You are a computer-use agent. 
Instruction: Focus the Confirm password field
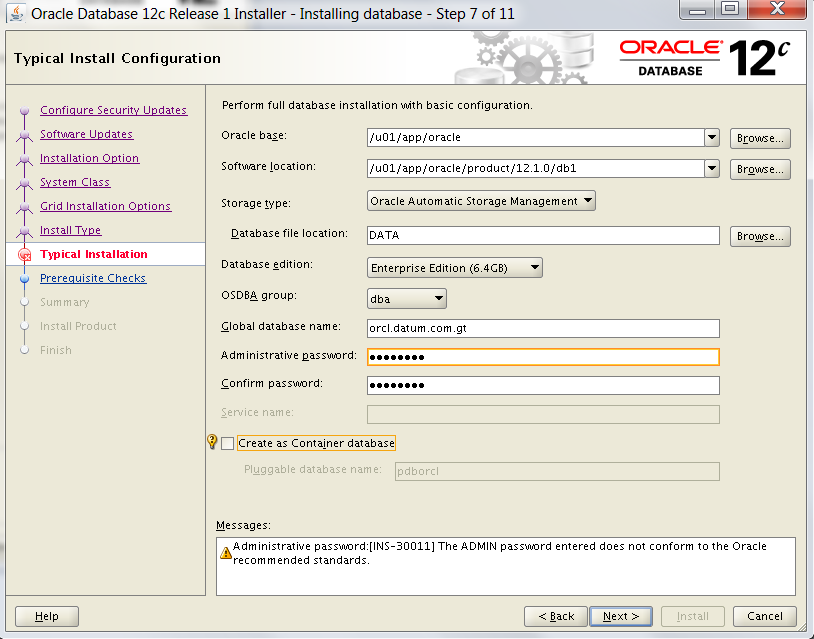click(x=543, y=385)
